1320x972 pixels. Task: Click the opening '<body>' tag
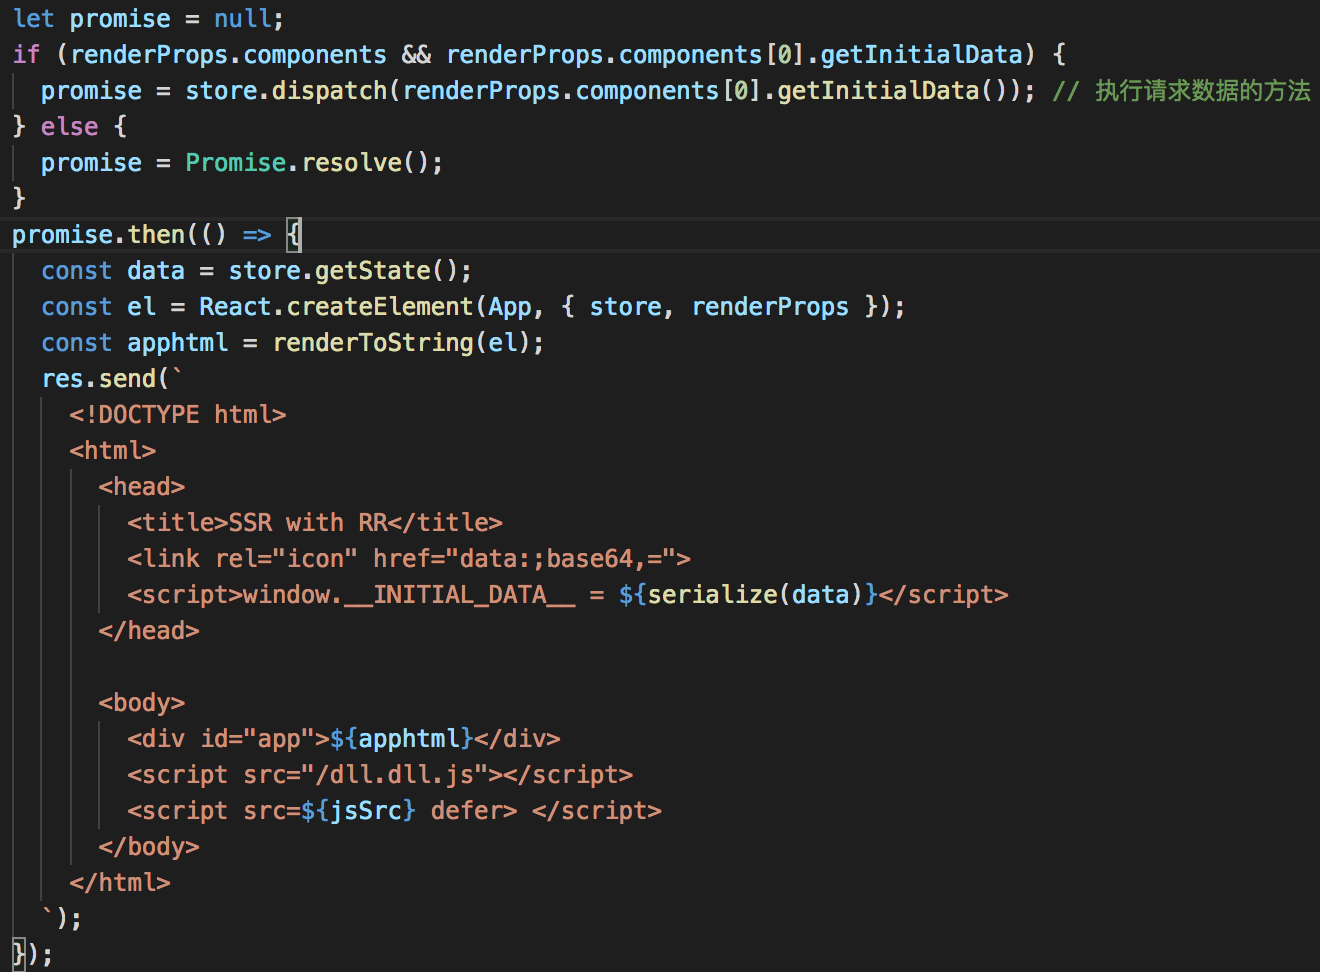142,703
